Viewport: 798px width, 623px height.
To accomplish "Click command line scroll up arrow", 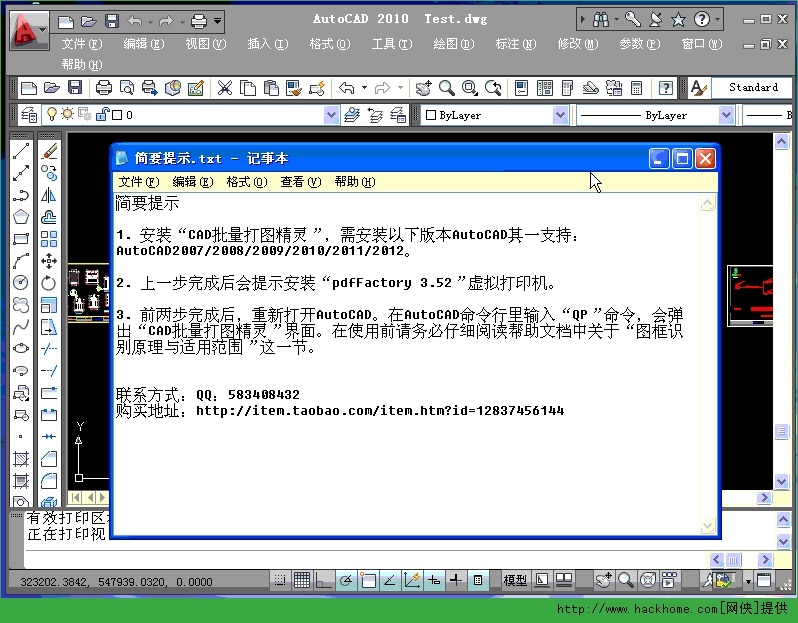I will 783,519.
